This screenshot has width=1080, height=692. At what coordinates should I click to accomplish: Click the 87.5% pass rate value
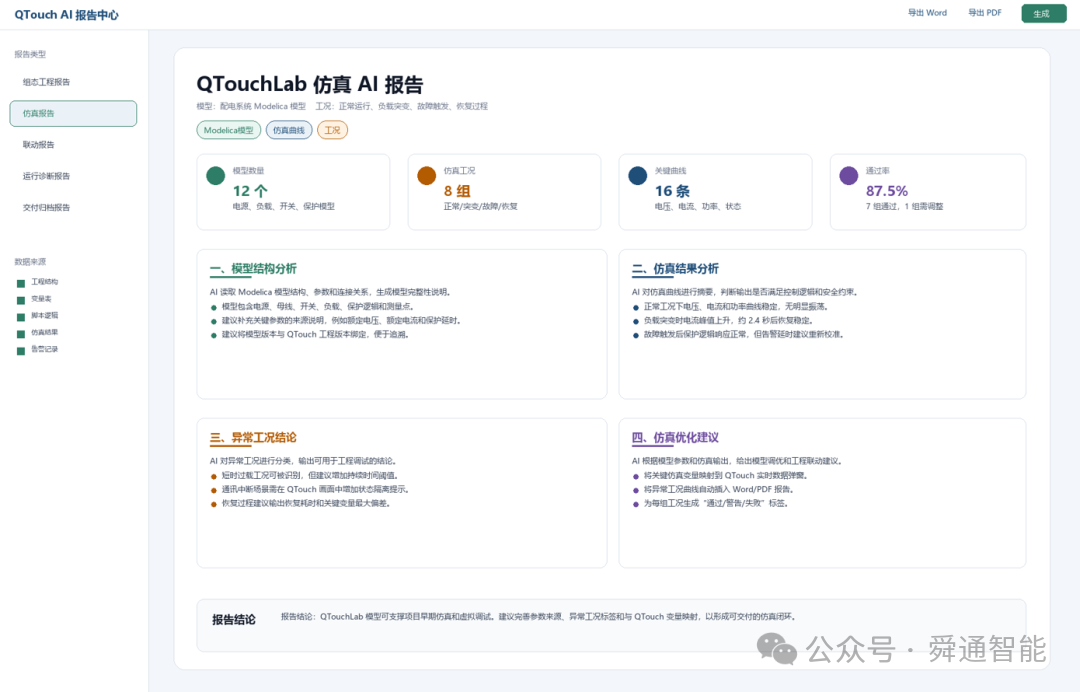tap(886, 191)
